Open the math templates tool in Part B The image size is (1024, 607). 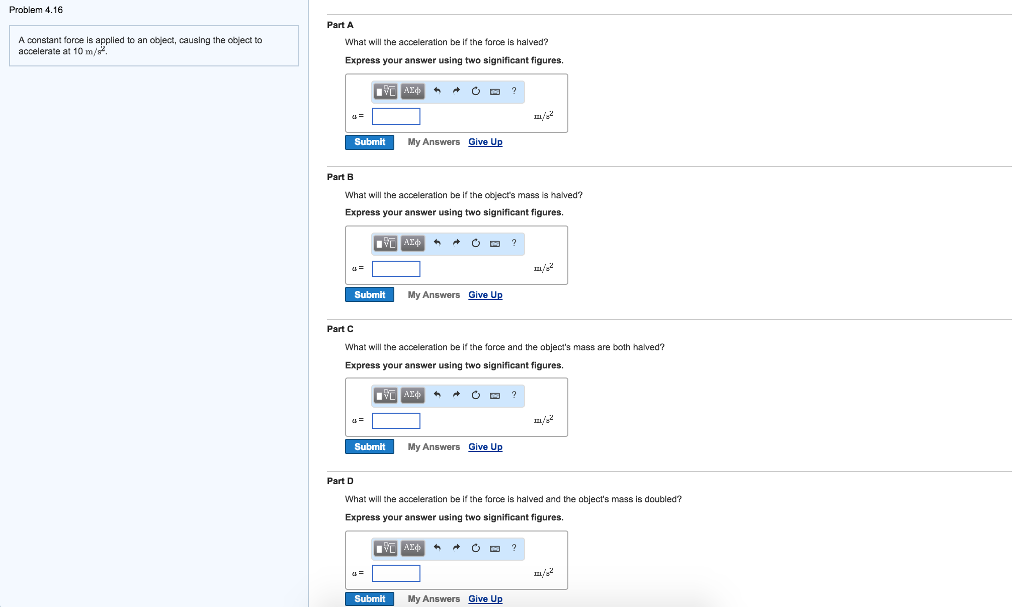tap(385, 244)
